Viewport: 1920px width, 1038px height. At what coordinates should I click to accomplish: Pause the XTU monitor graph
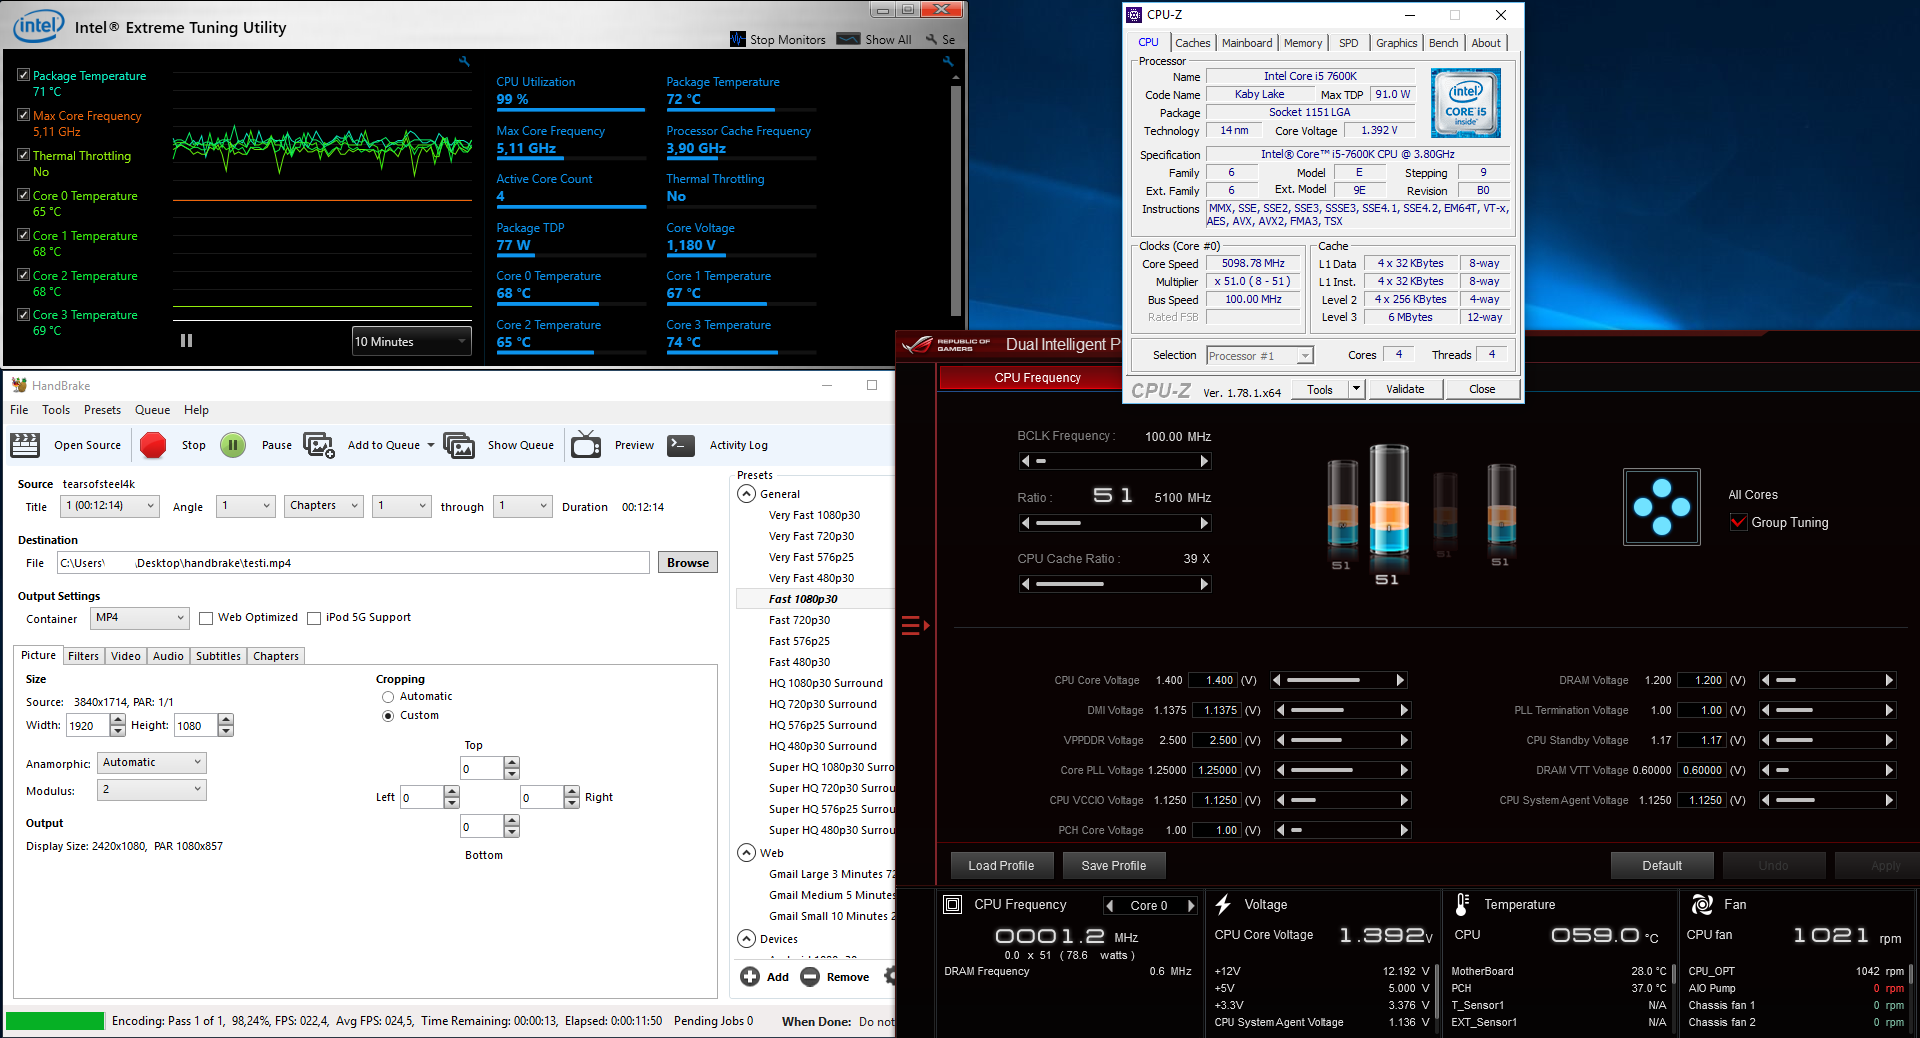(x=186, y=341)
